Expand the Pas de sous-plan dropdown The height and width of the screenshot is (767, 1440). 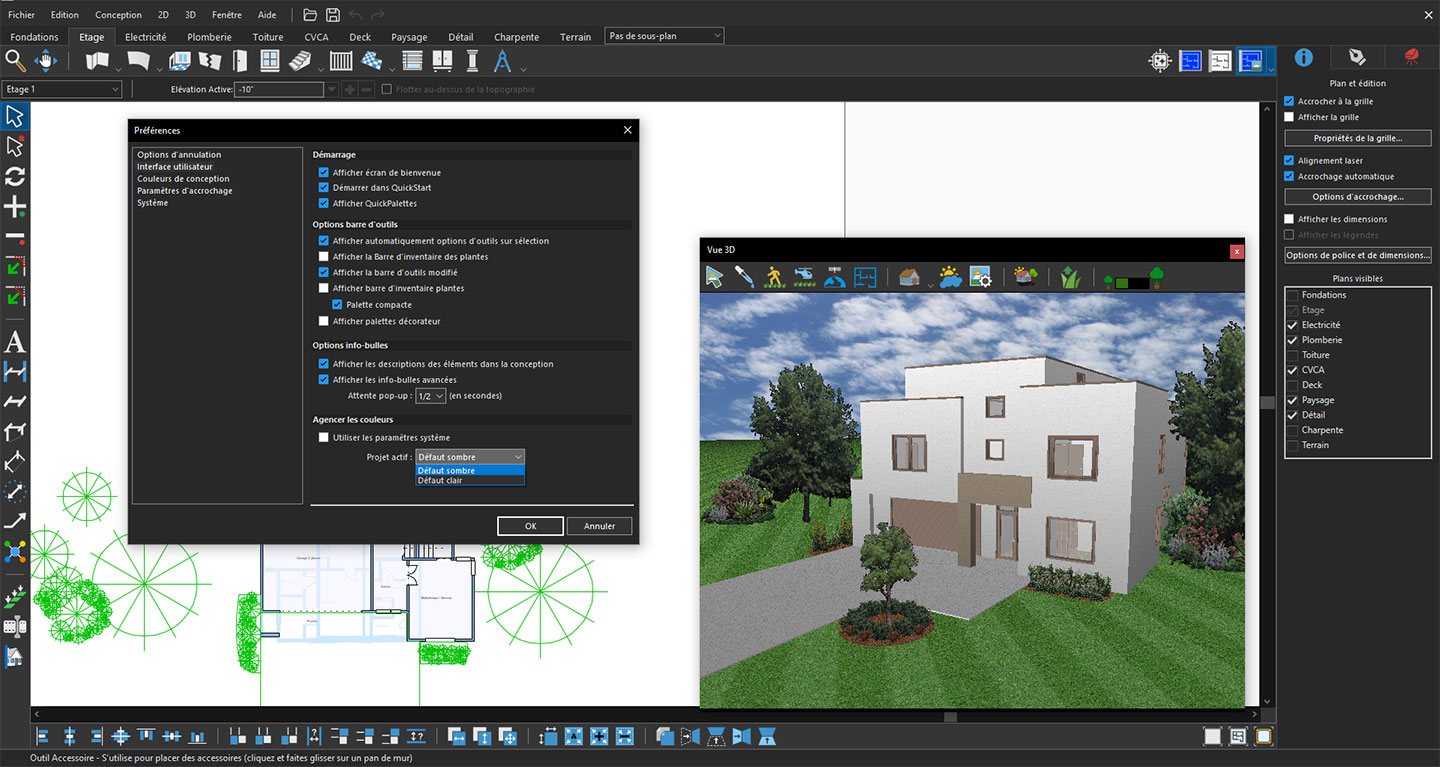pyautogui.click(x=664, y=36)
